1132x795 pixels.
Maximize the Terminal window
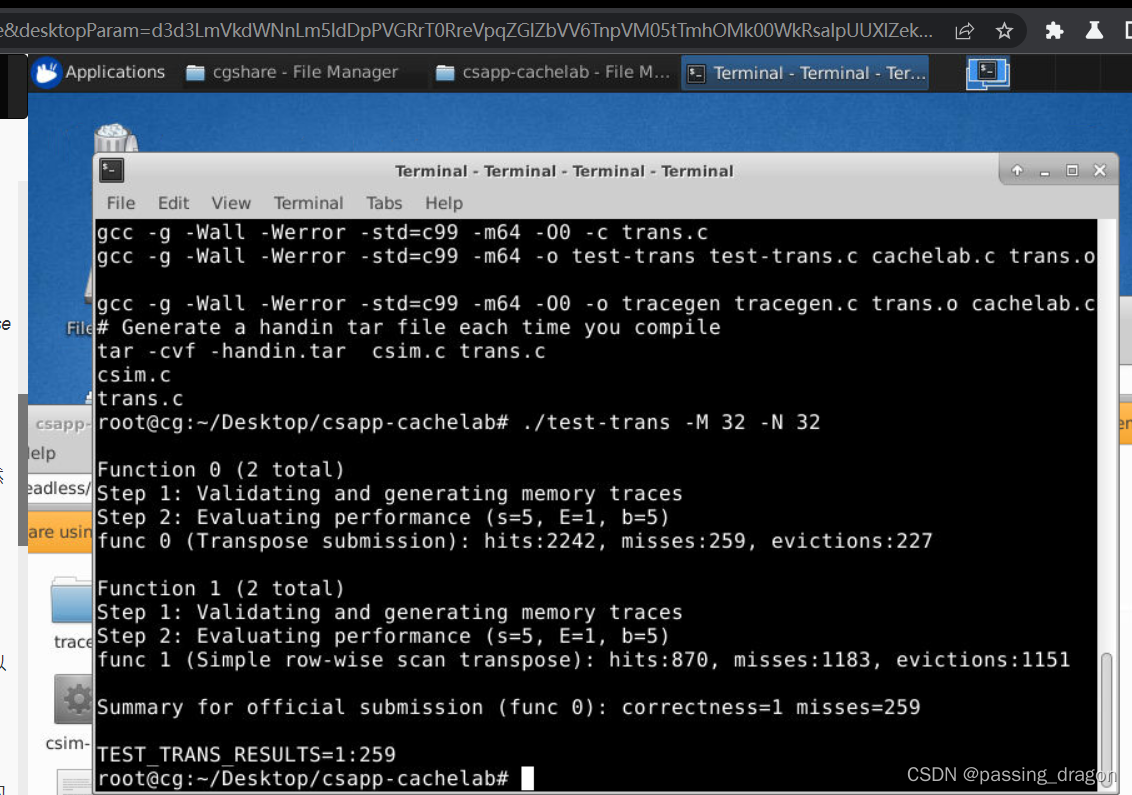pos(1072,170)
